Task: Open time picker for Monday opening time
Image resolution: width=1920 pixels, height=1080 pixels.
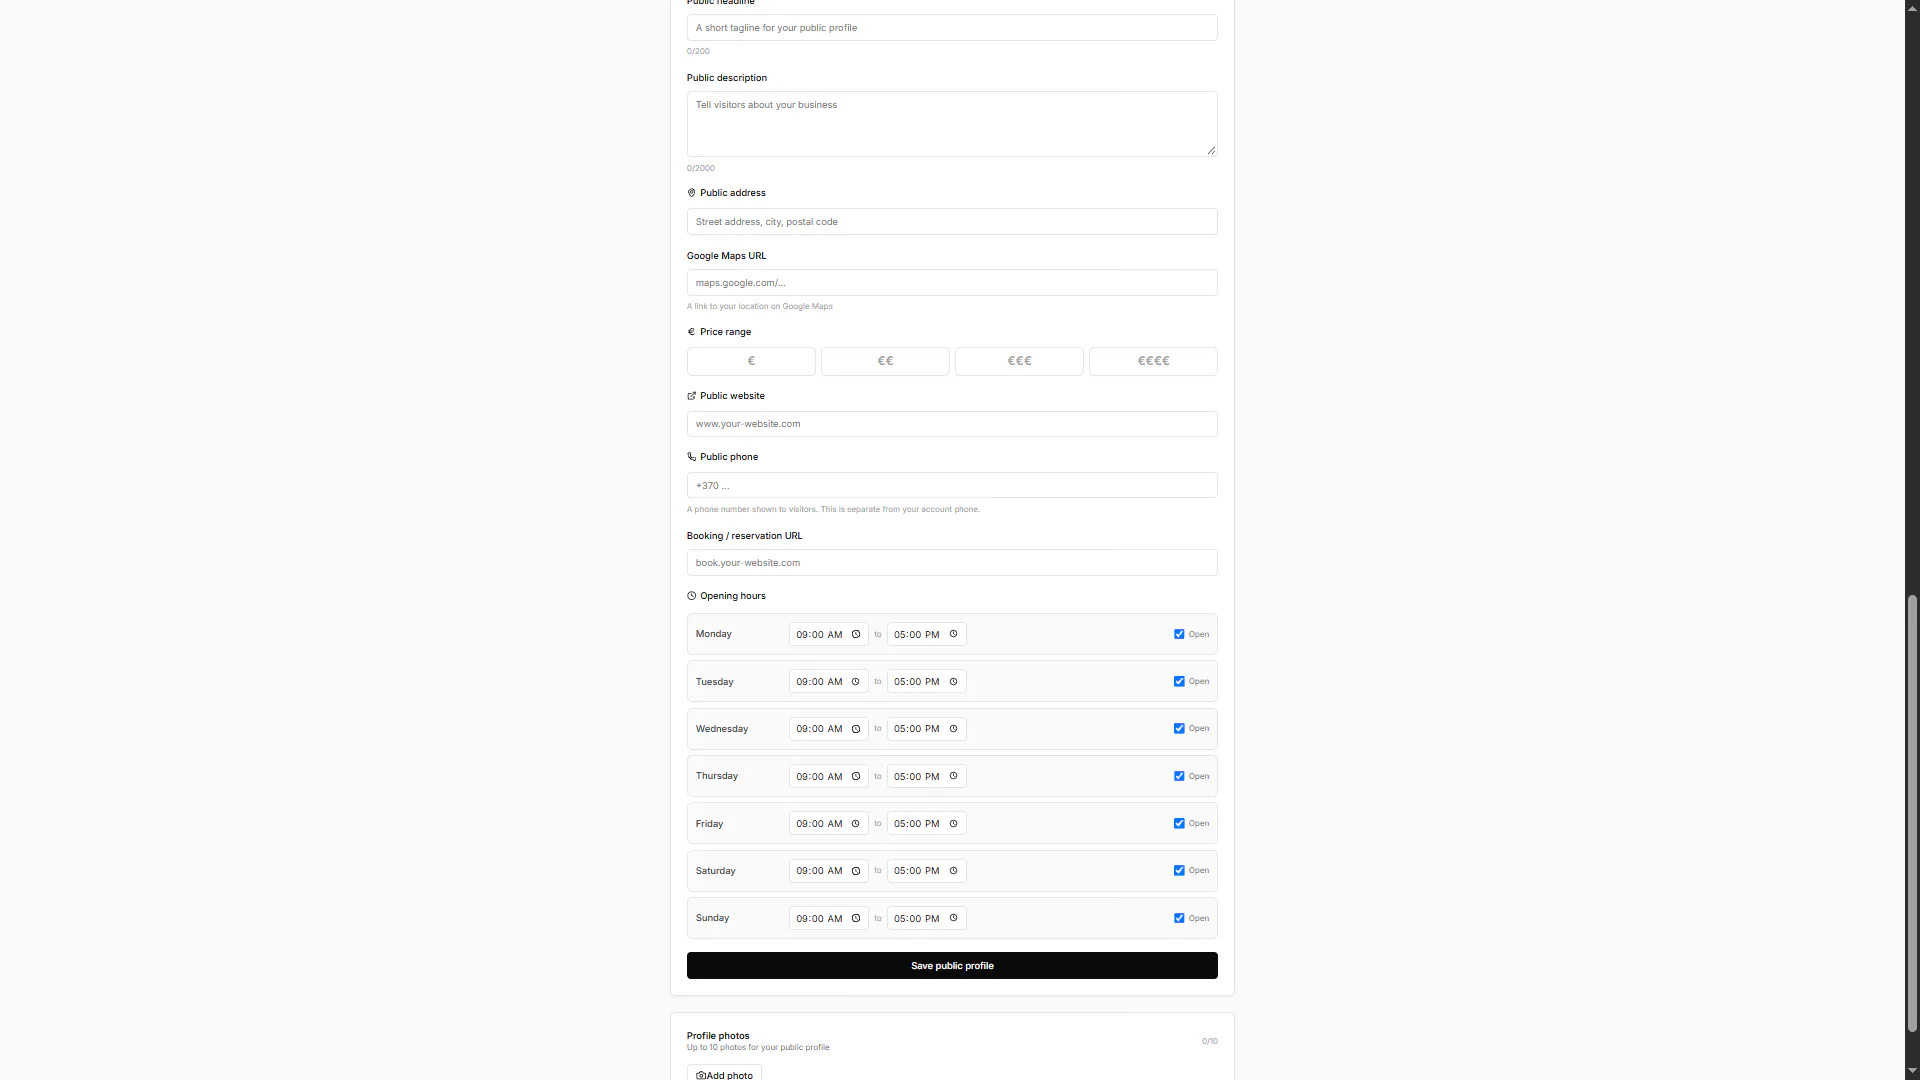Action: point(856,635)
